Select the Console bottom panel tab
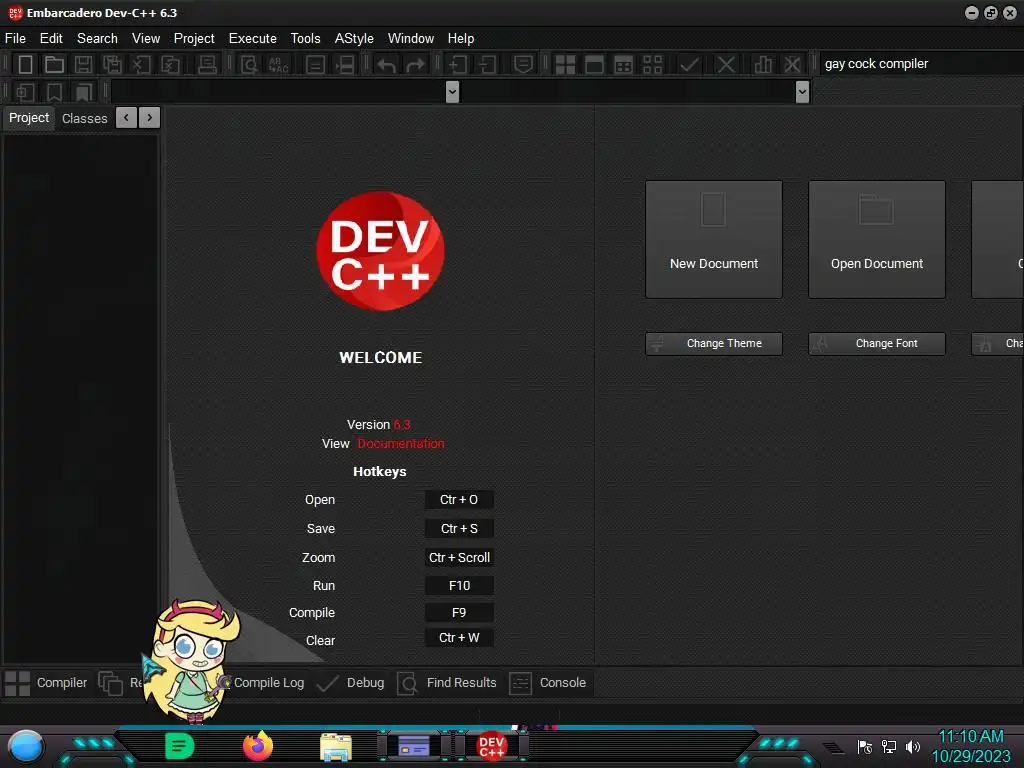Image resolution: width=1024 pixels, height=768 pixels. click(x=548, y=683)
